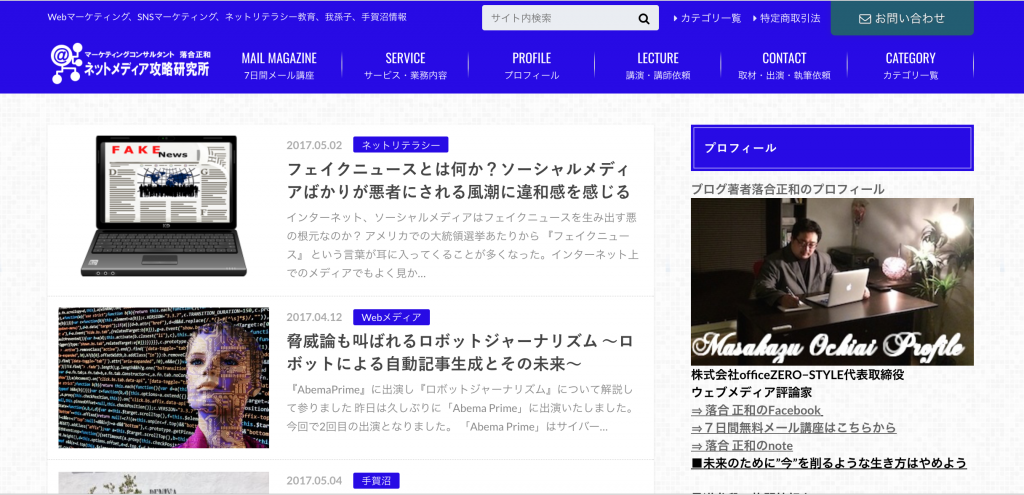This screenshot has width=1024, height=495.
Task: Click the top tagline Webマーケティング text
Action: (x=227, y=17)
